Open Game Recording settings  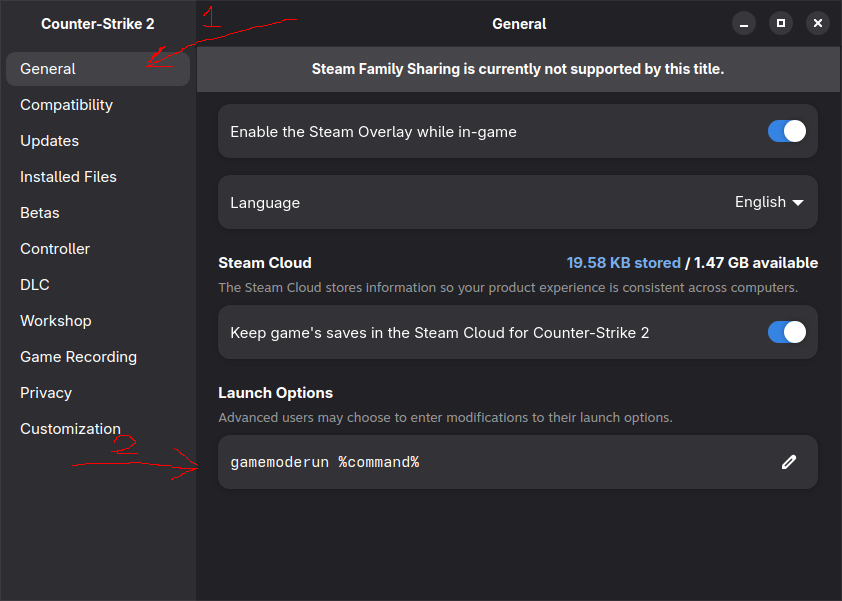78,357
